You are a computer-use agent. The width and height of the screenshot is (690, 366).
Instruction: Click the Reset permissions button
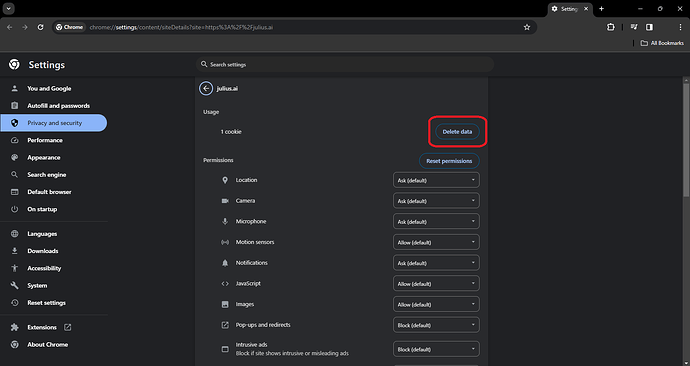pyautogui.click(x=449, y=161)
